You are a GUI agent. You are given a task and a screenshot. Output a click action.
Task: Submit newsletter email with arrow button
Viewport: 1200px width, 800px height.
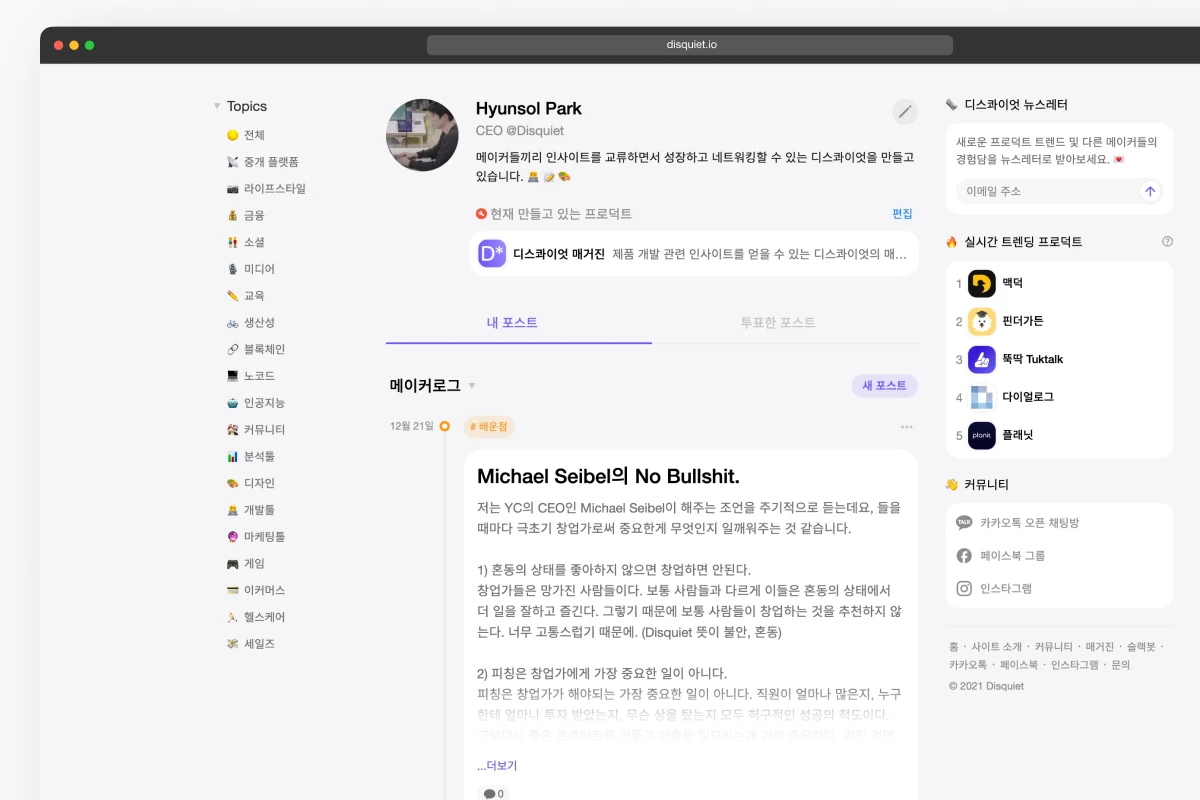[1150, 191]
